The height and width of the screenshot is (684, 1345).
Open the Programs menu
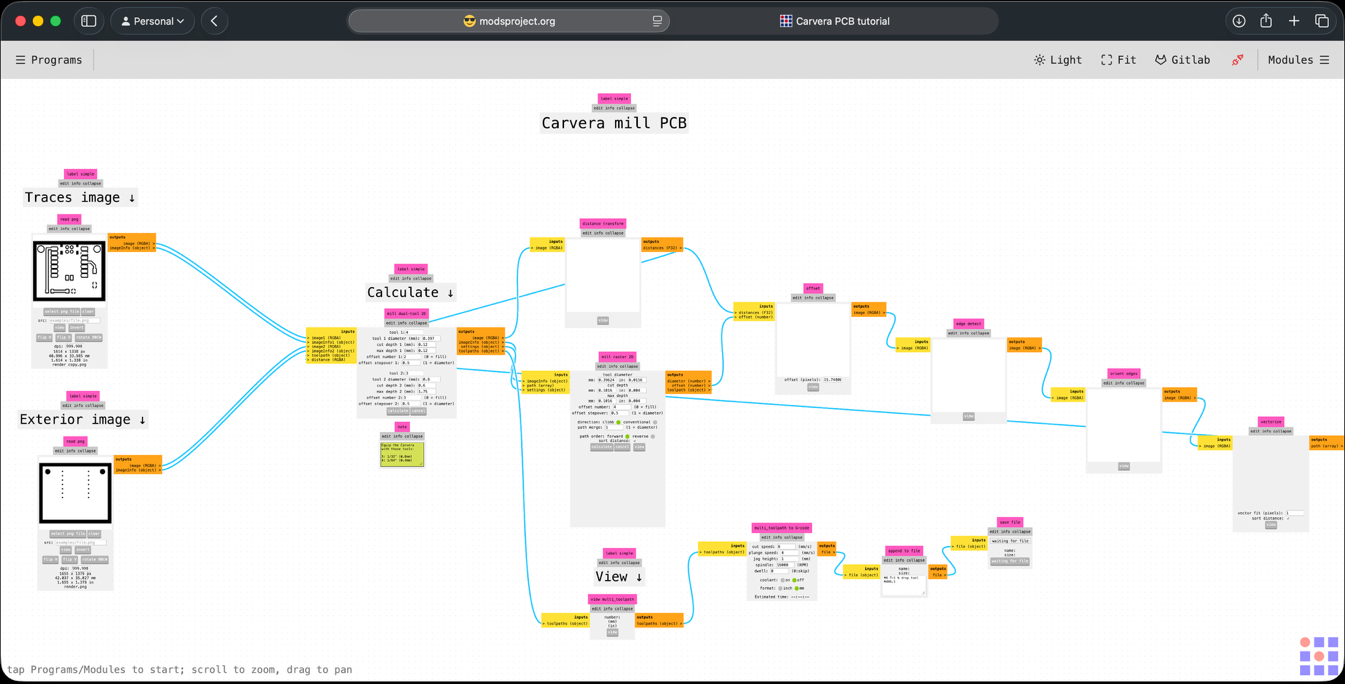tap(49, 60)
